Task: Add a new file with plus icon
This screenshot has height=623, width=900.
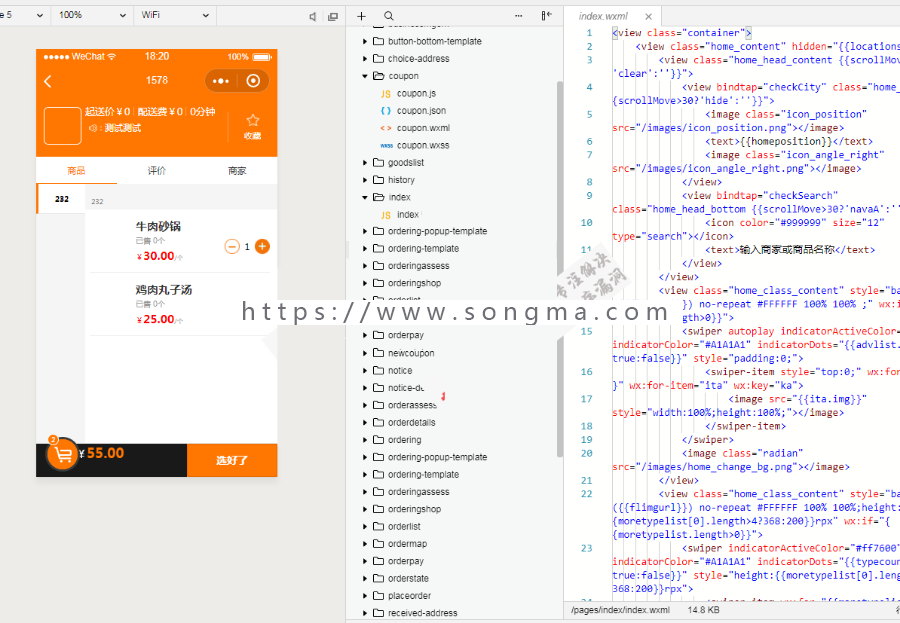Action: click(361, 16)
